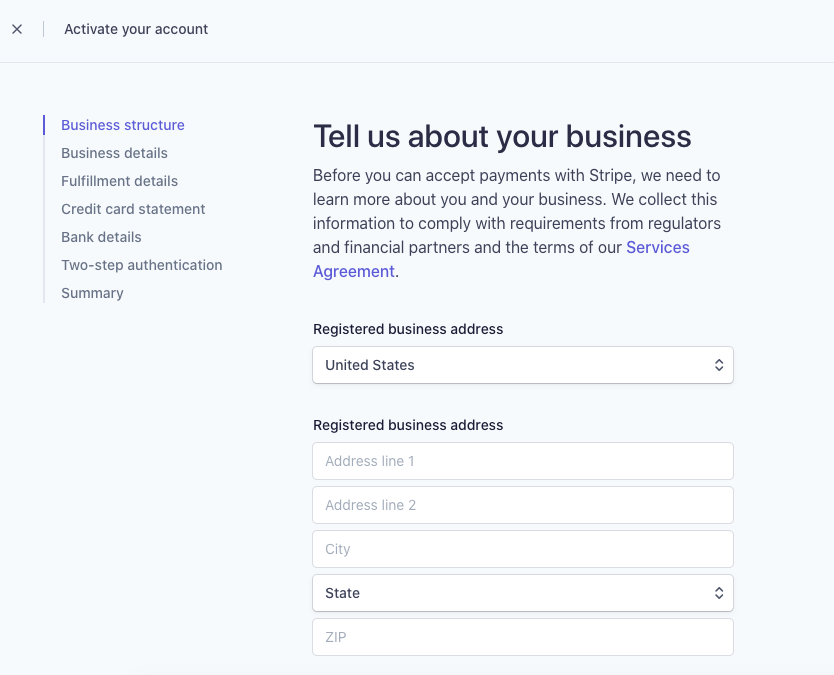Click into Address line 2 field
The height and width of the screenshot is (675, 834).
click(x=522, y=505)
